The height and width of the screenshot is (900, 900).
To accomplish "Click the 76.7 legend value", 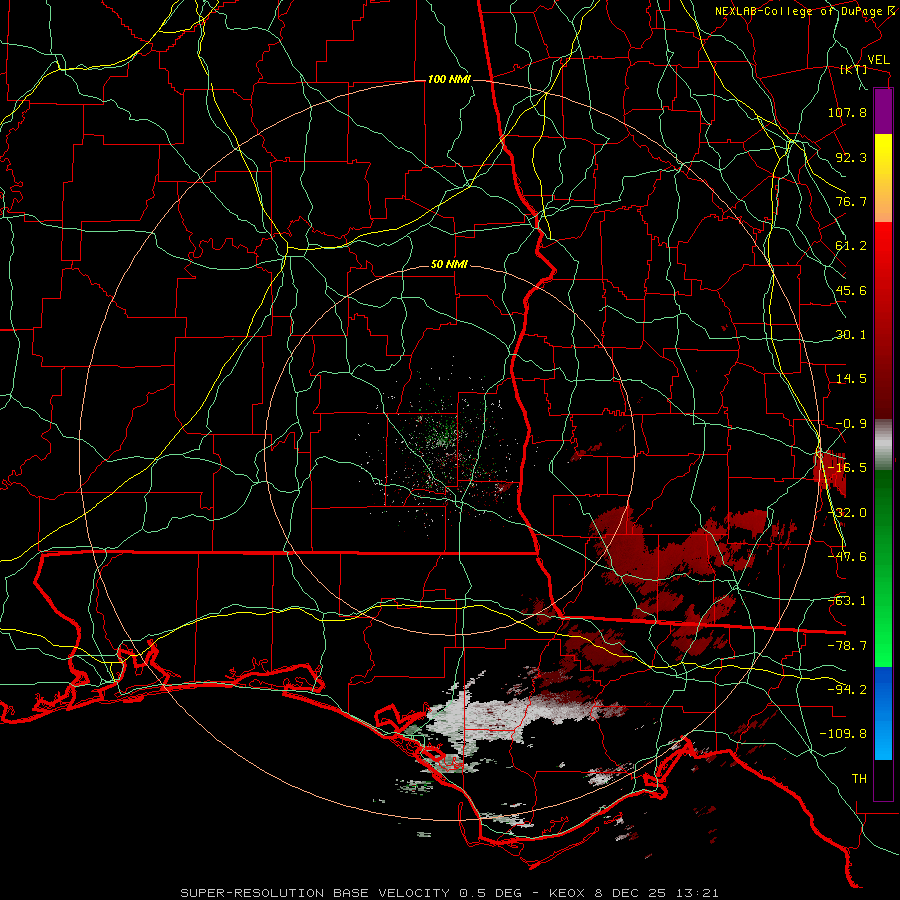I will [851, 201].
